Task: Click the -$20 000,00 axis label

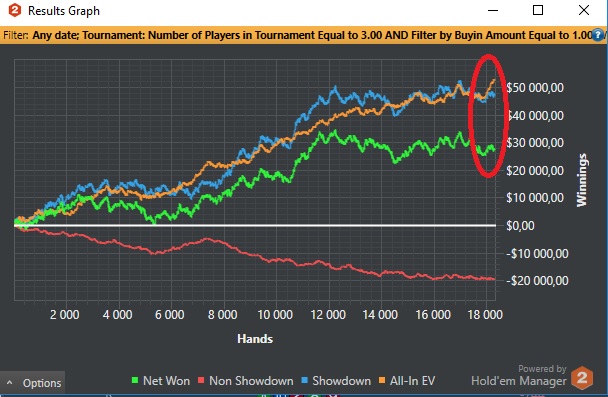Action: [537, 281]
